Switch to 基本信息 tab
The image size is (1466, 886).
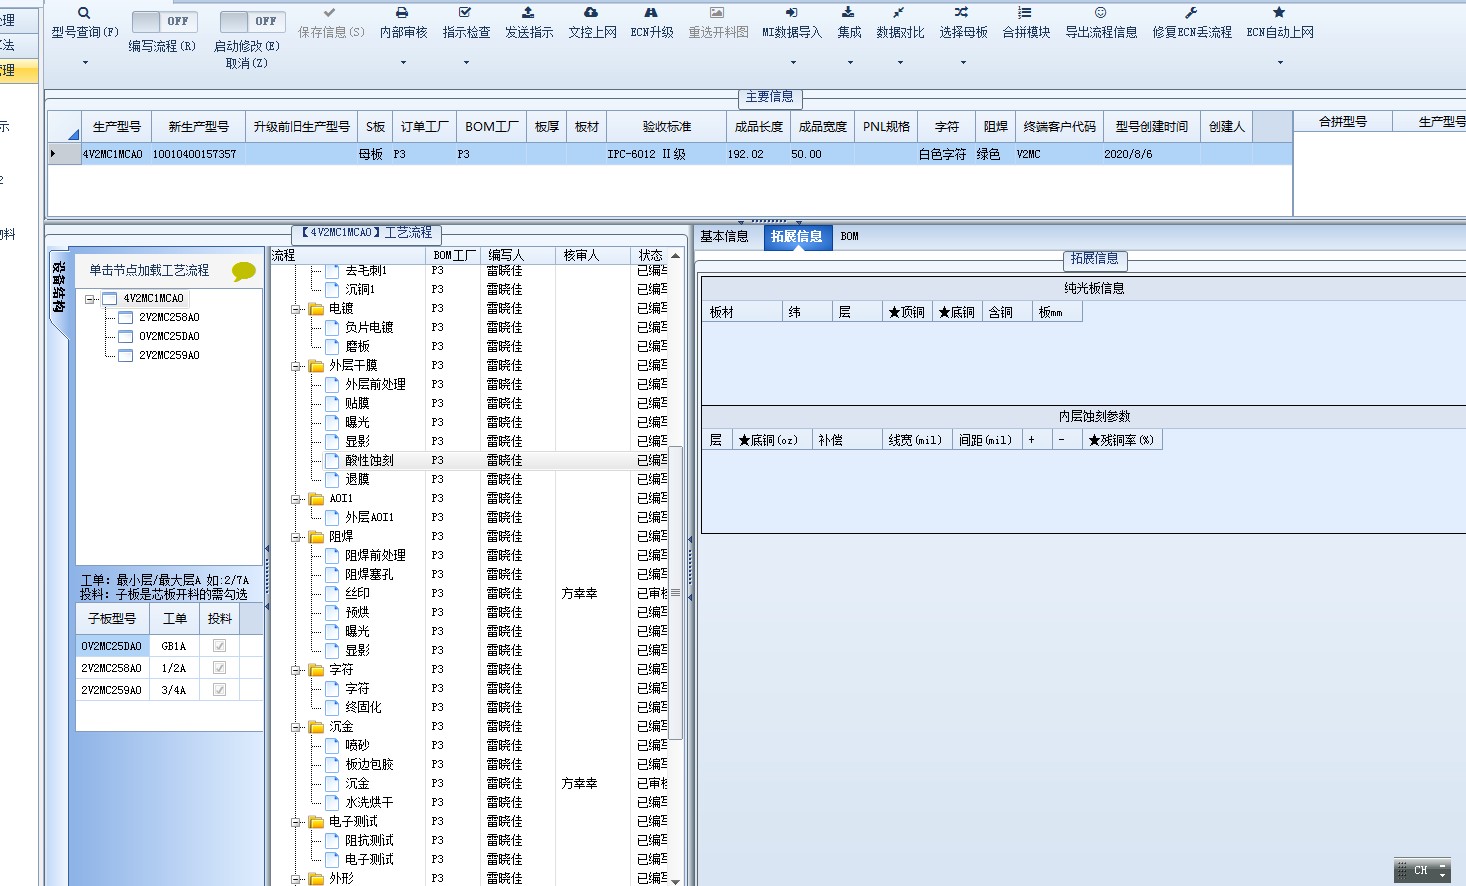pyautogui.click(x=724, y=237)
